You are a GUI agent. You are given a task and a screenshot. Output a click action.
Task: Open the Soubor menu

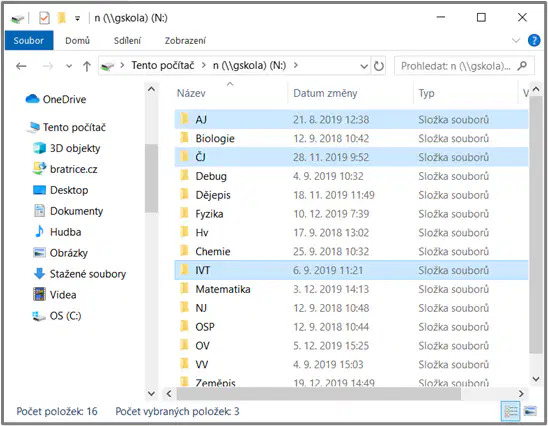29,41
